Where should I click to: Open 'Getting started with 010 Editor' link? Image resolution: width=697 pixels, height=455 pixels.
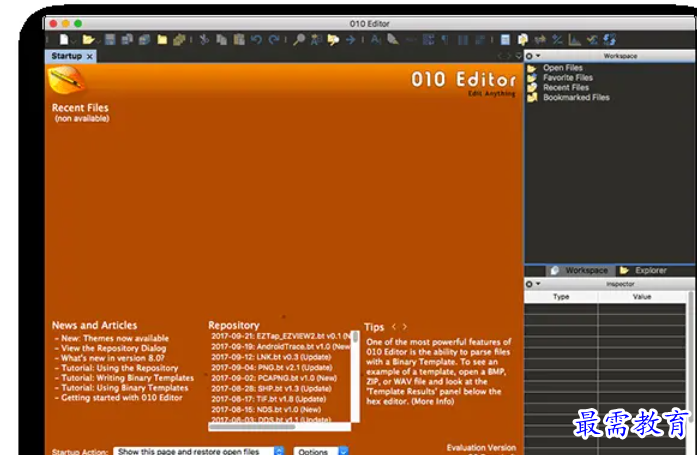tap(121, 397)
